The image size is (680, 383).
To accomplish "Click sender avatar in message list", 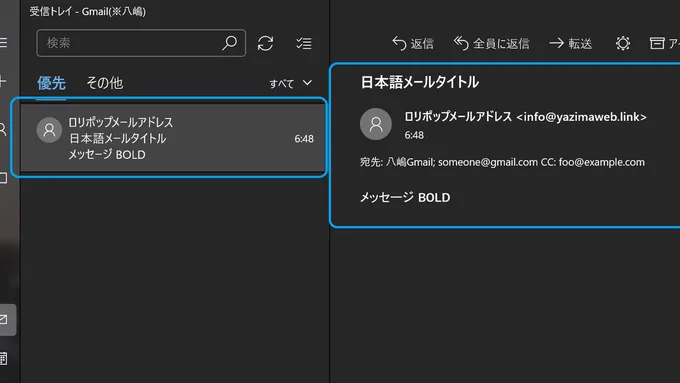I will point(49,130).
